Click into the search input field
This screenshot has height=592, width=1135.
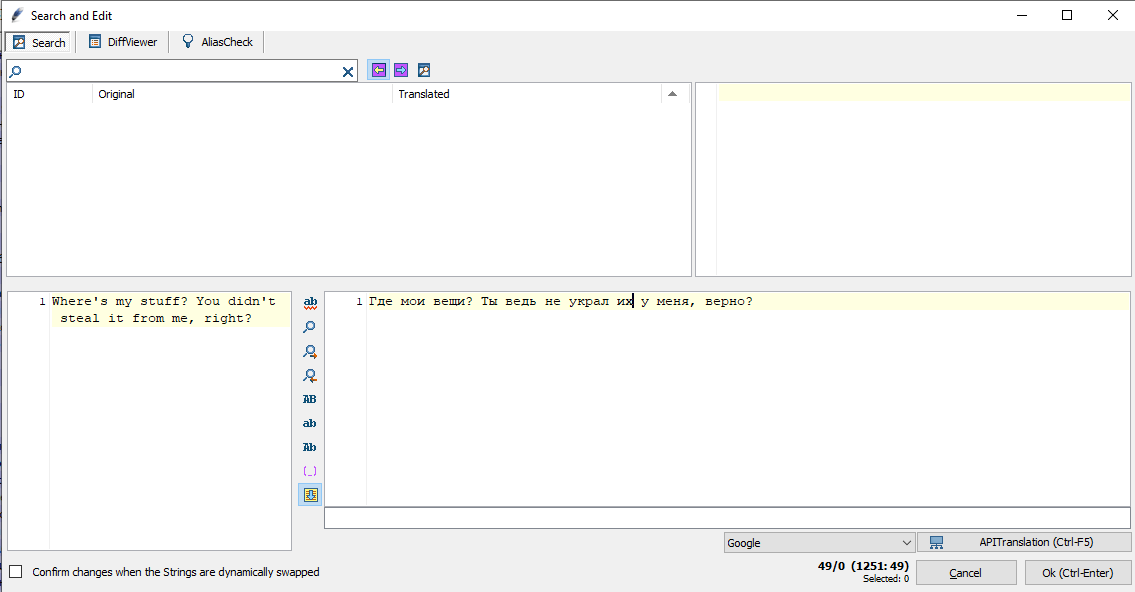181,71
